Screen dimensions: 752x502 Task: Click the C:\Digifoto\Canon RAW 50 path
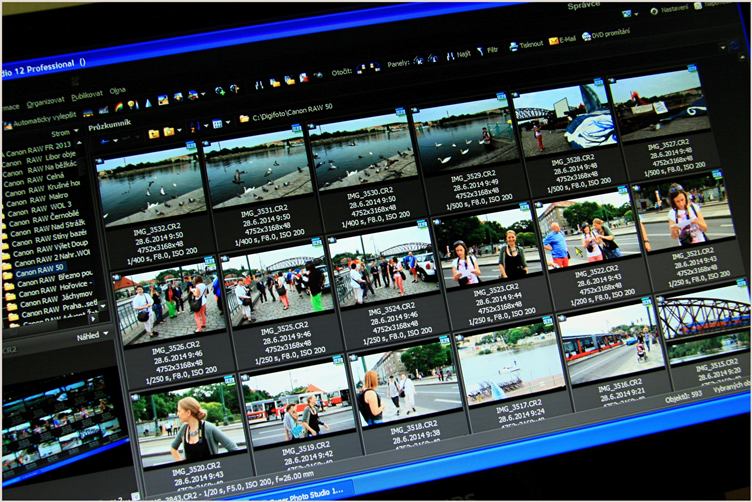292,112
